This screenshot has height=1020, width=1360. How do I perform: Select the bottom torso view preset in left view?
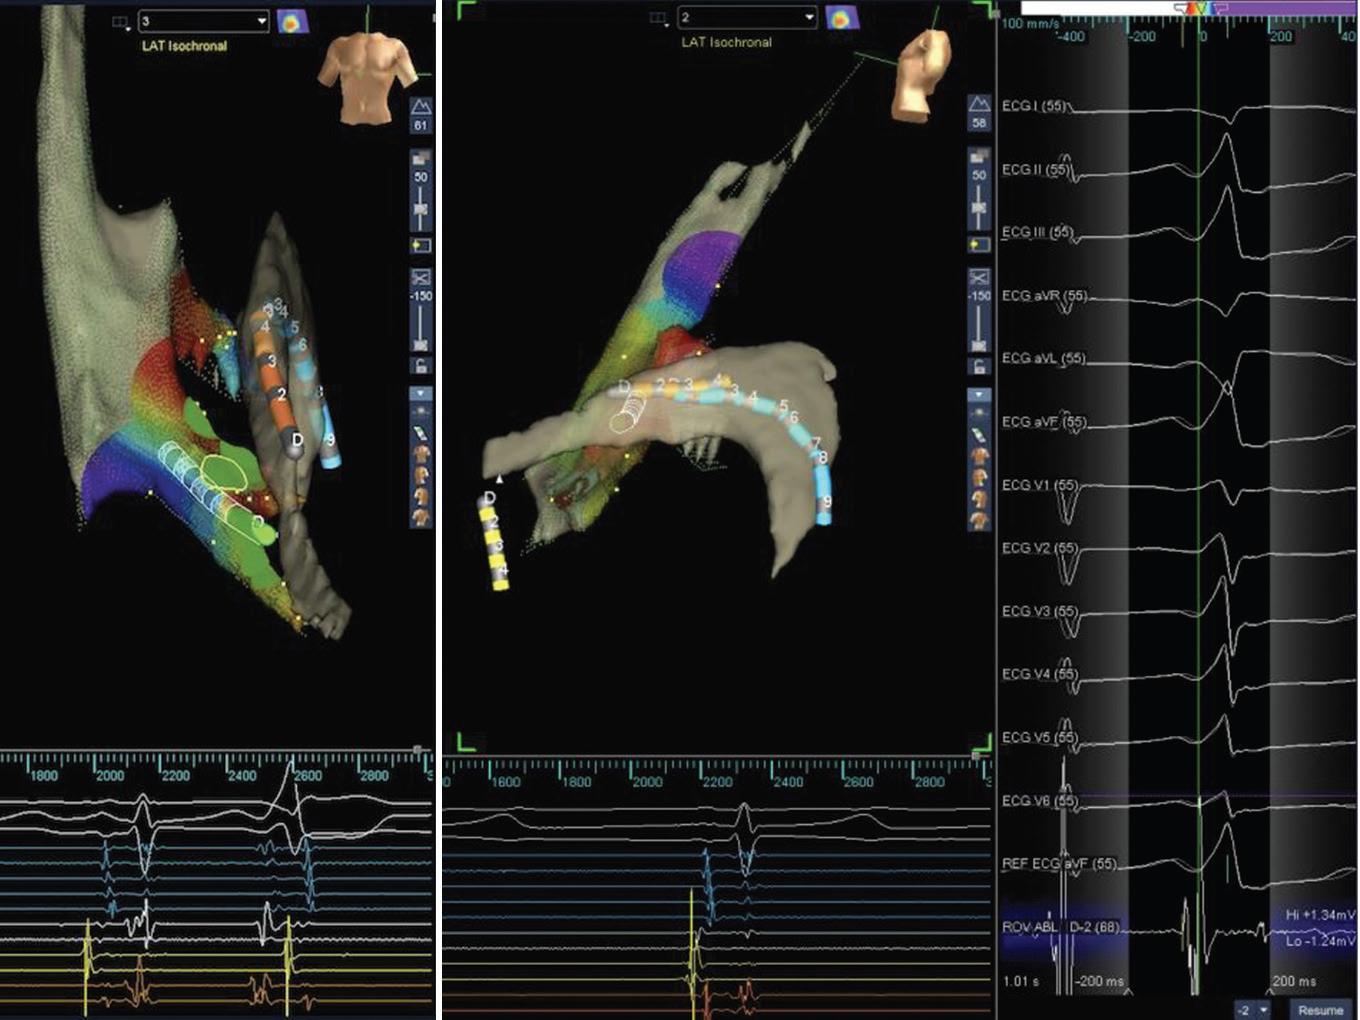(x=421, y=517)
